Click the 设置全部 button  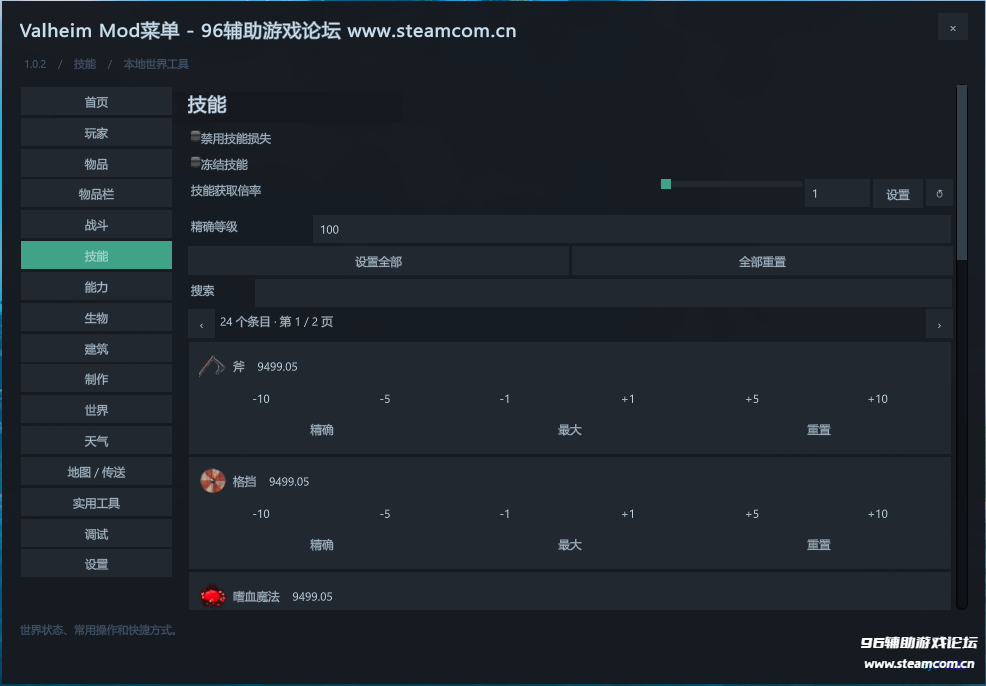379,261
